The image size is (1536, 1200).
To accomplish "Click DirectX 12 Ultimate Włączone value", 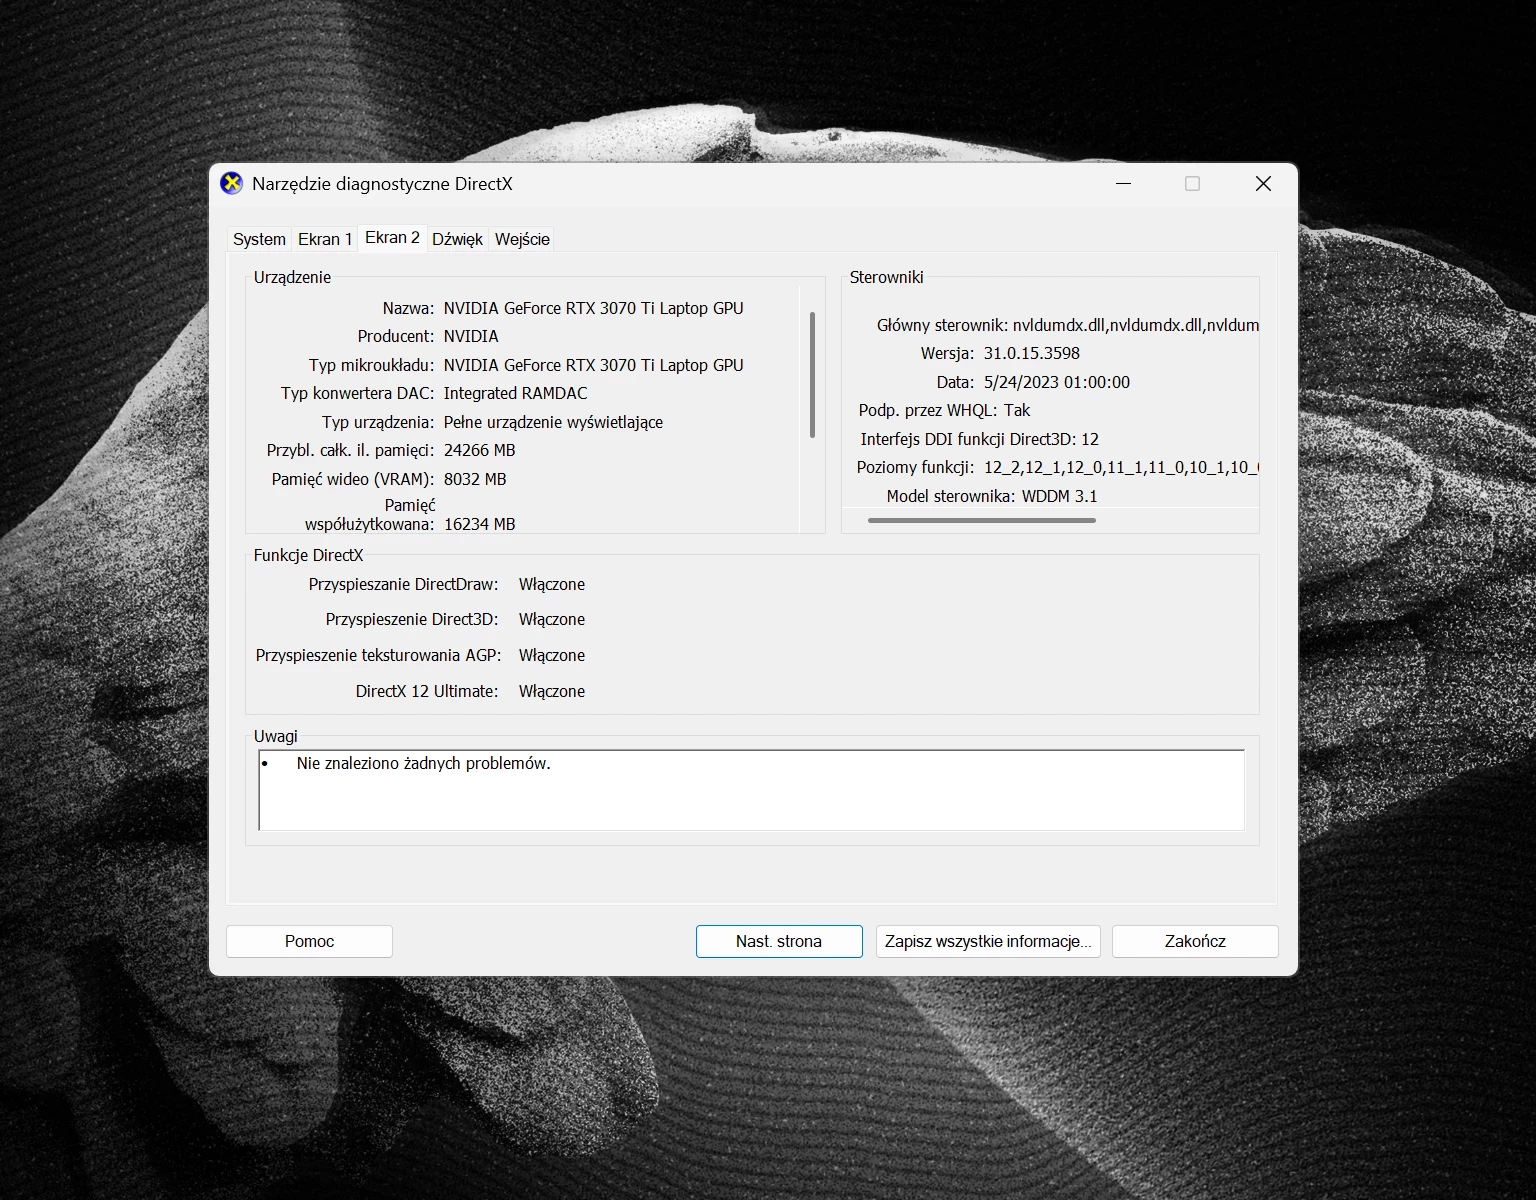I will pos(552,691).
